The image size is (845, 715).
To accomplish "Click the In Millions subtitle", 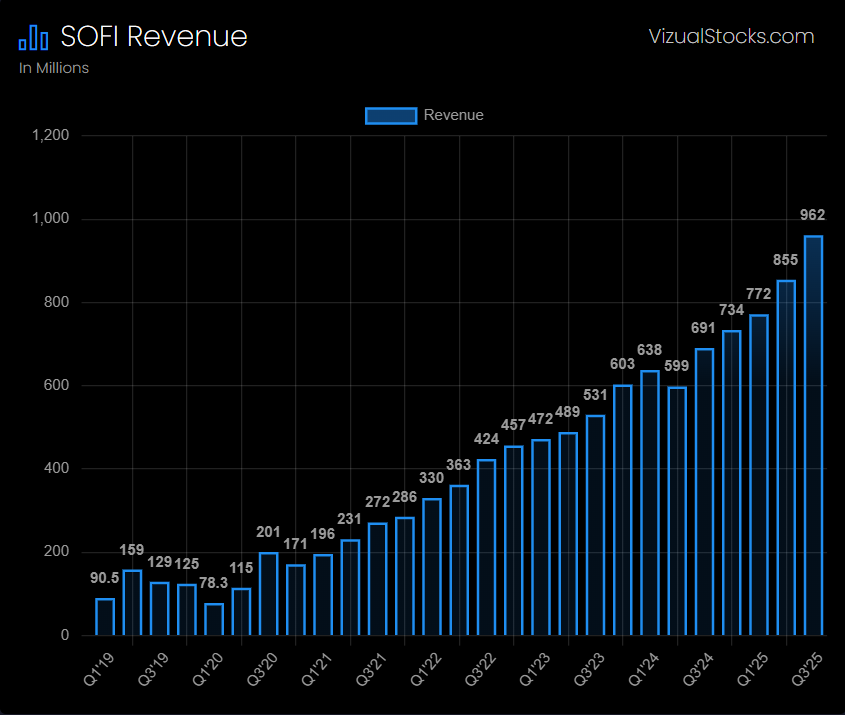I will point(54,68).
